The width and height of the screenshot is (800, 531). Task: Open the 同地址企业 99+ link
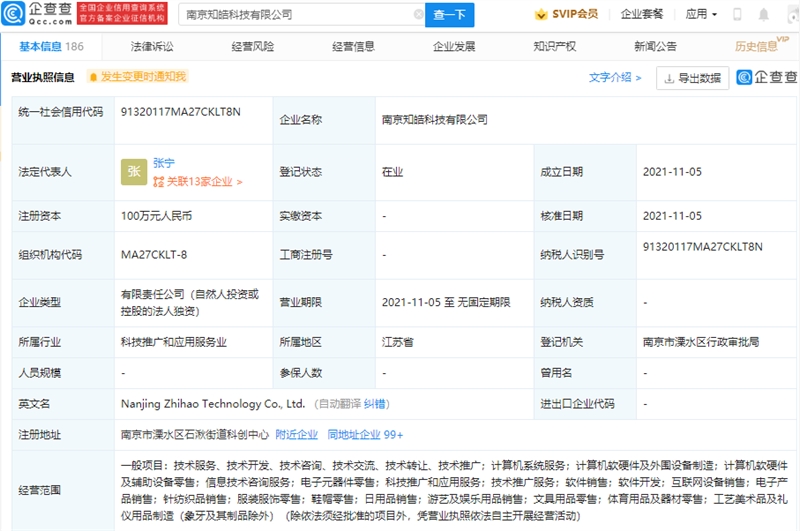(365, 435)
